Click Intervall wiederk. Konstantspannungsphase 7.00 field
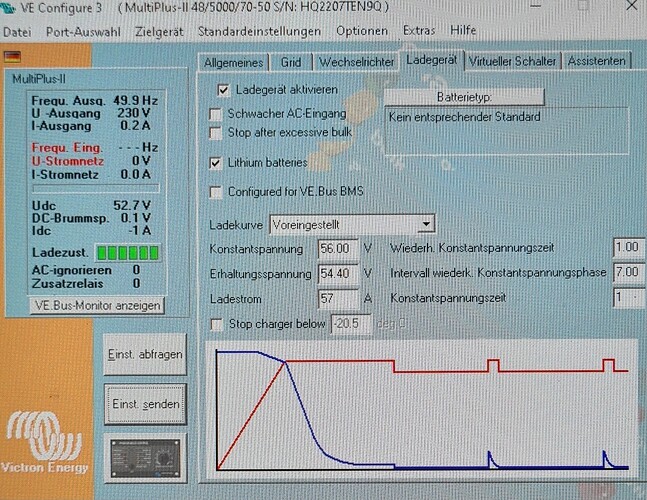647x500 pixels. [x=628, y=272]
